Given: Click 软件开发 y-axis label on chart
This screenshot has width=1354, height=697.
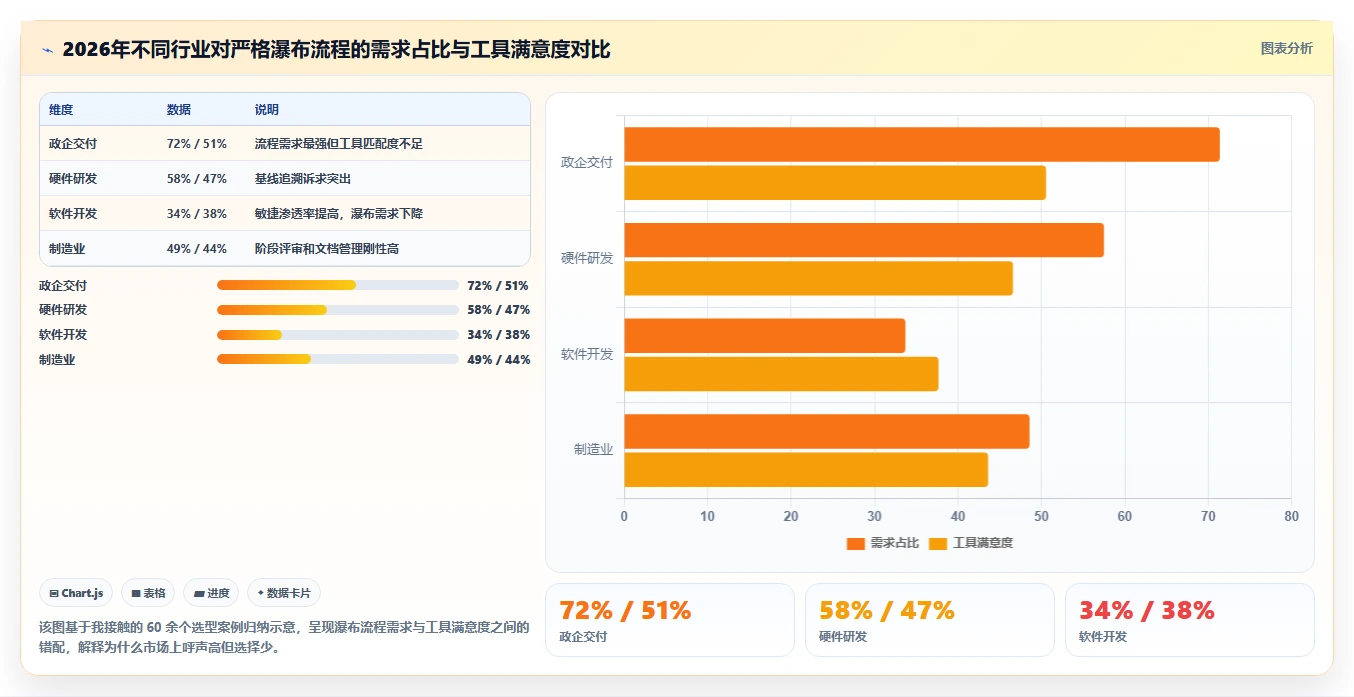Looking at the screenshot, I should coord(587,354).
